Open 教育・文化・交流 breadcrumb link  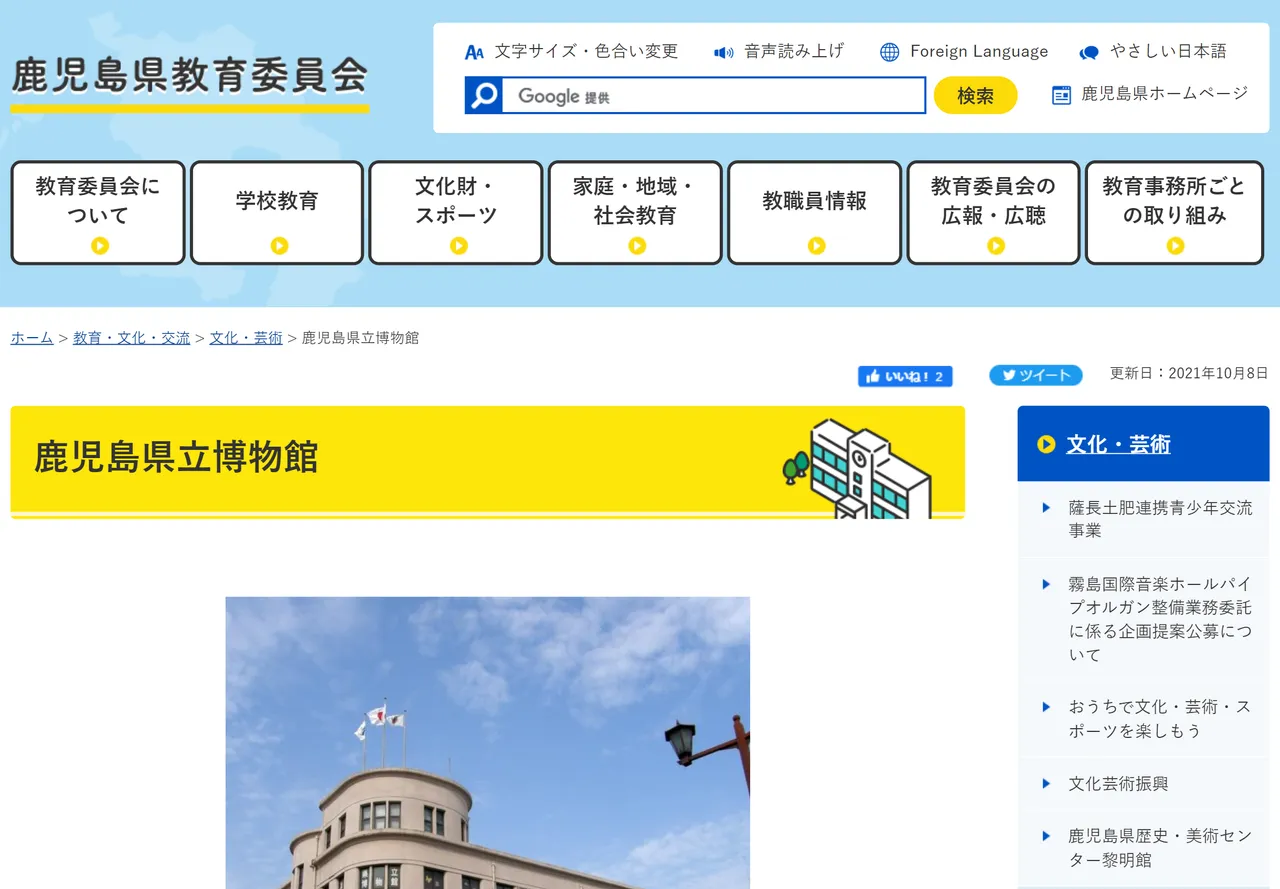click(131, 338)
